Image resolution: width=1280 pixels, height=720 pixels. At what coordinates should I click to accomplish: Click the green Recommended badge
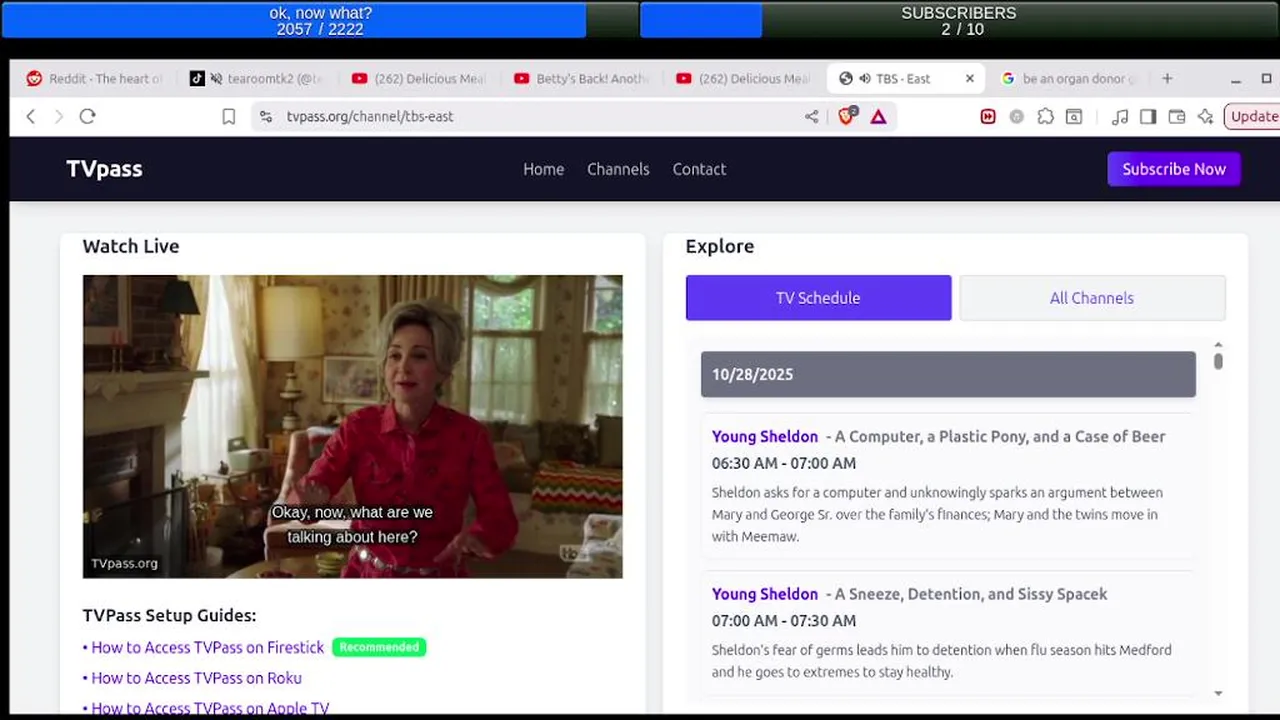pyautogui.click(x=379, y=647)
